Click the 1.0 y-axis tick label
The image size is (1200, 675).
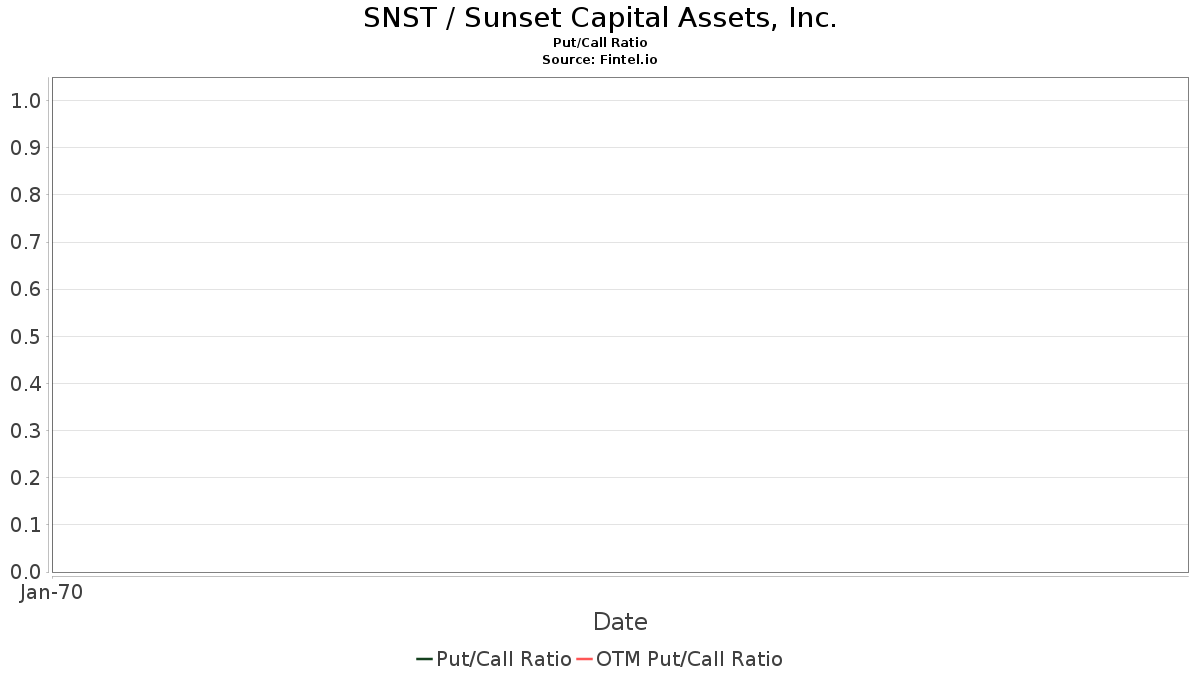(x=25, y=101)
